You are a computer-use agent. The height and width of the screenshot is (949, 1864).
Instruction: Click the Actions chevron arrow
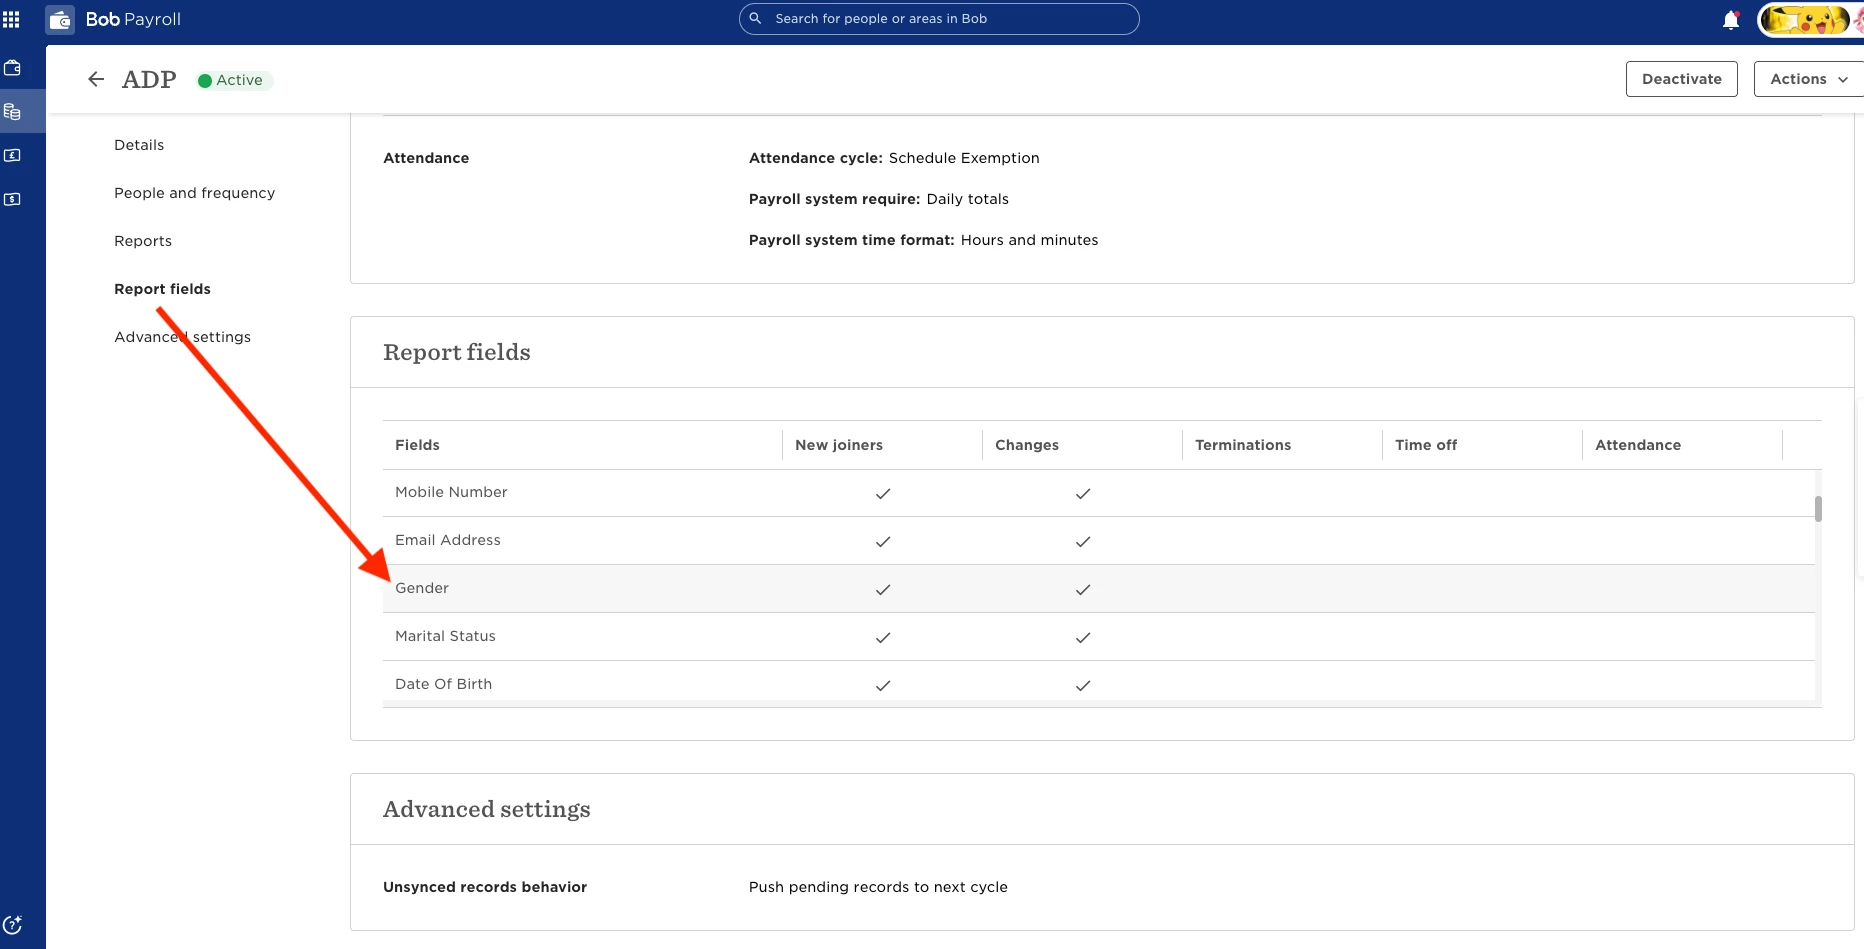1843,80
